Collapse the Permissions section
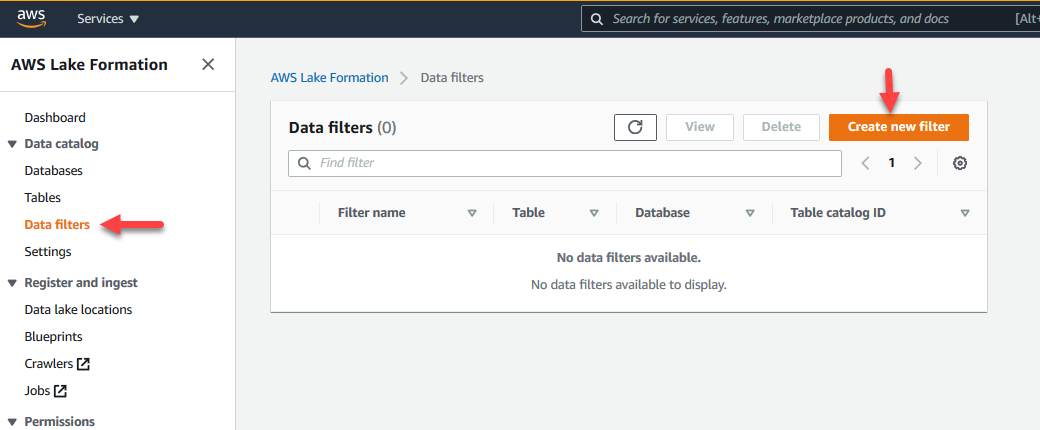 click(x=12, y=422)
